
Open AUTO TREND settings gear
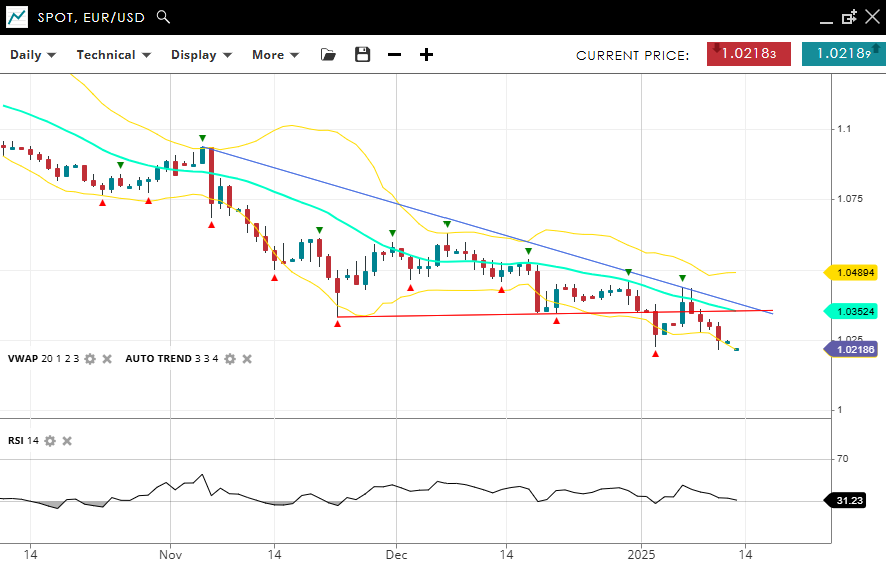229,359
